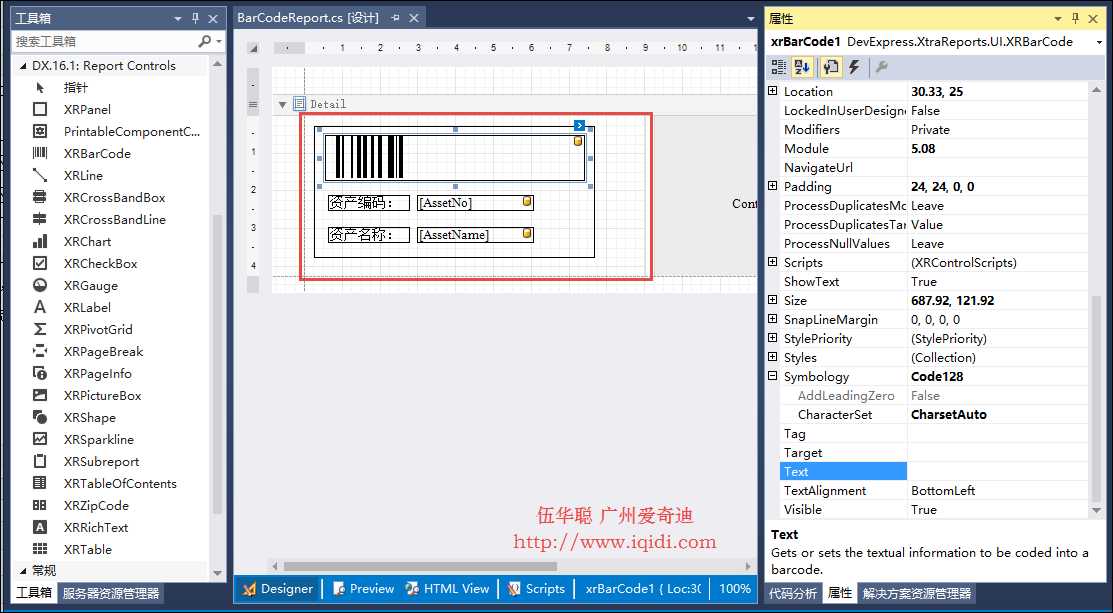Switch to the 解决方案资源管理器 tab
The width and height of the screenshot is (1113, 613).
point(916,593)
